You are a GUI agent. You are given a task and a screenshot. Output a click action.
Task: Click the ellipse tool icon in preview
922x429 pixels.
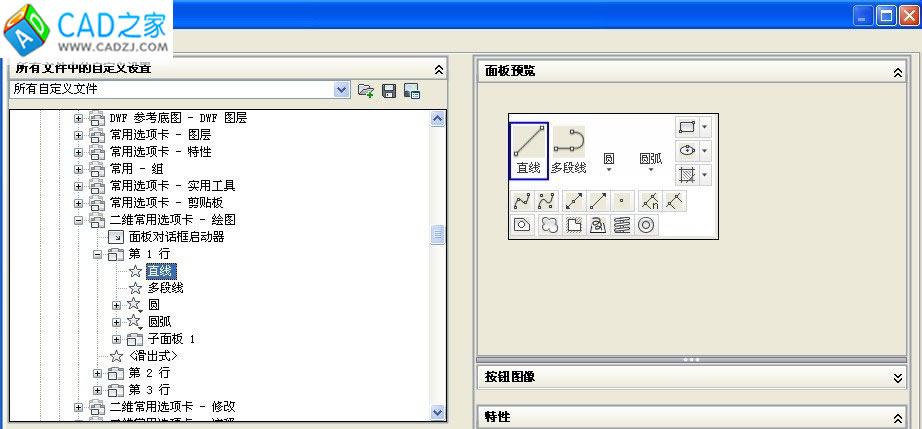[x=686, y=151]
